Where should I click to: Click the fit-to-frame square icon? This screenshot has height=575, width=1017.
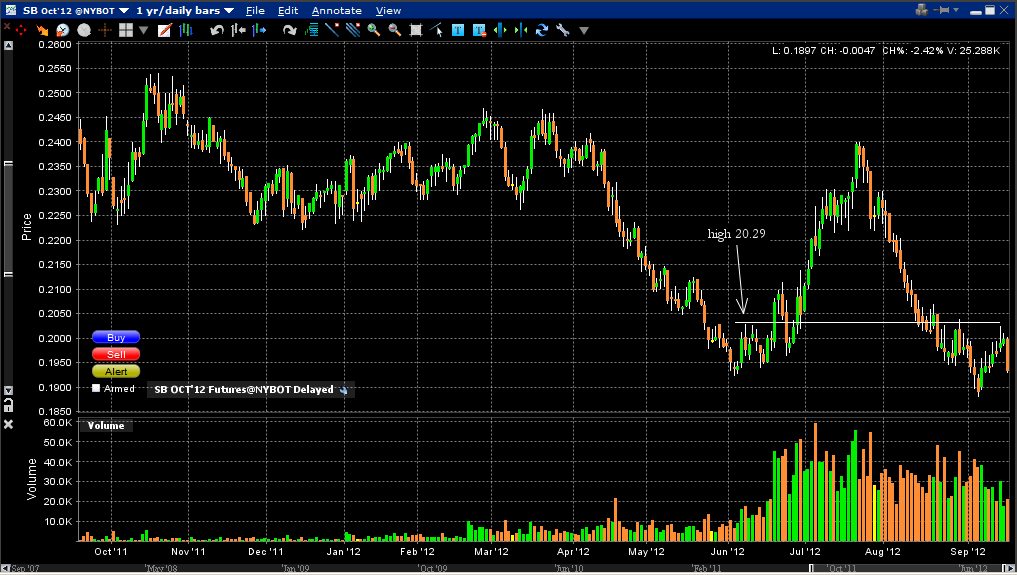[x=416, y=30]
